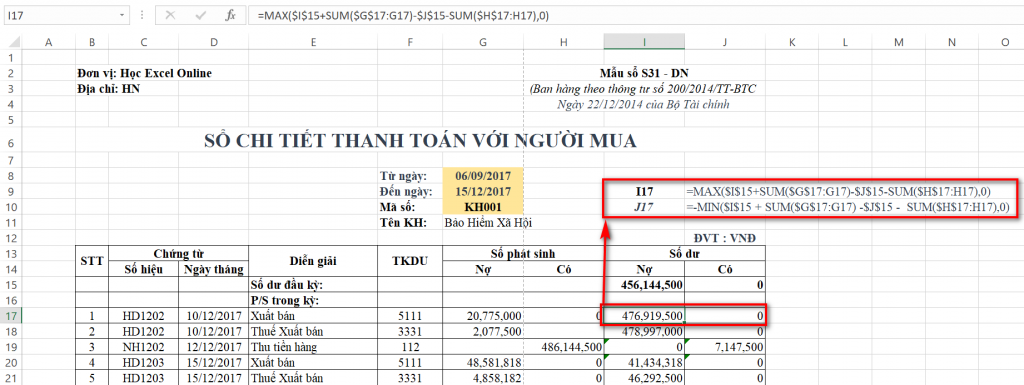Select credit balance 7,147,500
1024x385 pixels.
(725, 347)
